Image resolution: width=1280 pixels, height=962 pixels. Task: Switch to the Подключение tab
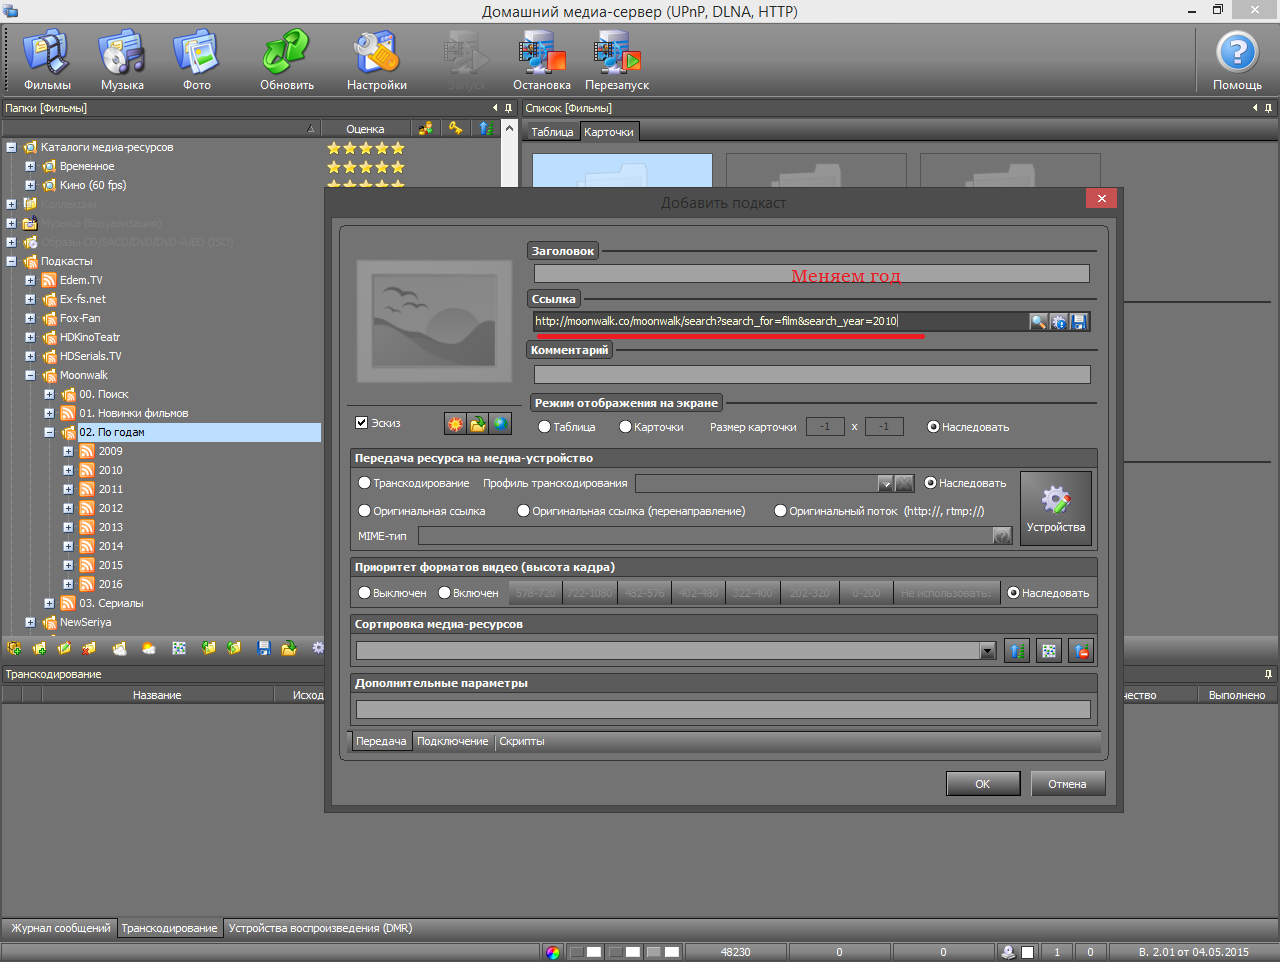452,741
